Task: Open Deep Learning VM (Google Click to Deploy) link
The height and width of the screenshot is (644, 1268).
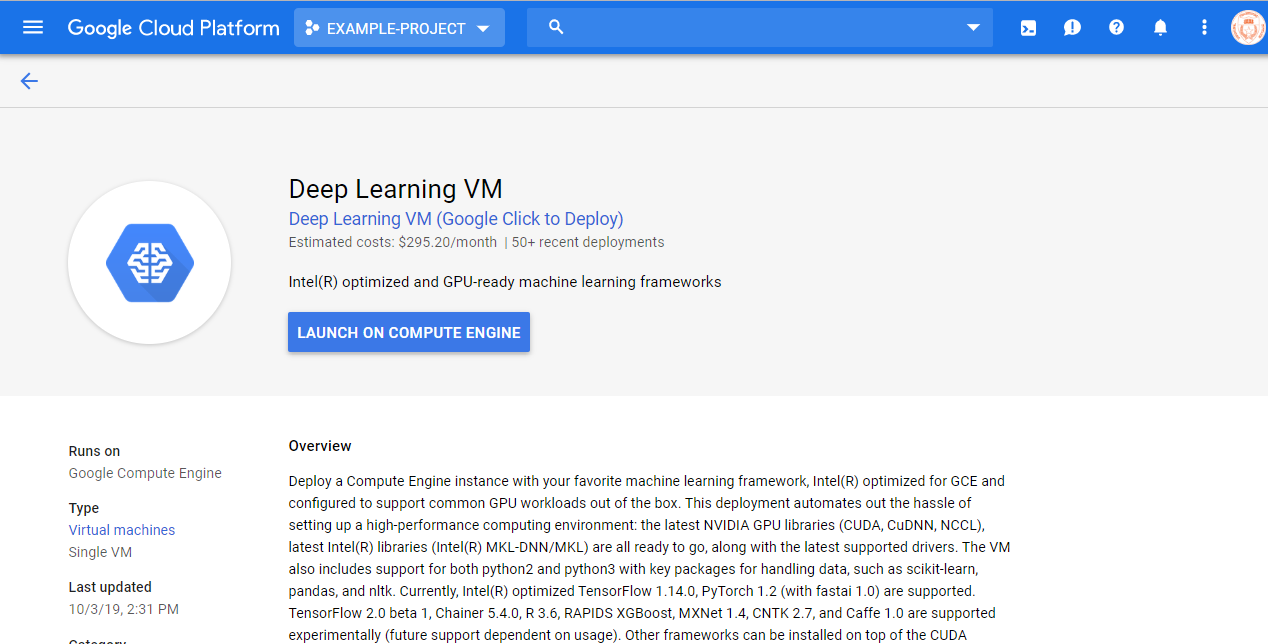Action: (x=456, y=219)
